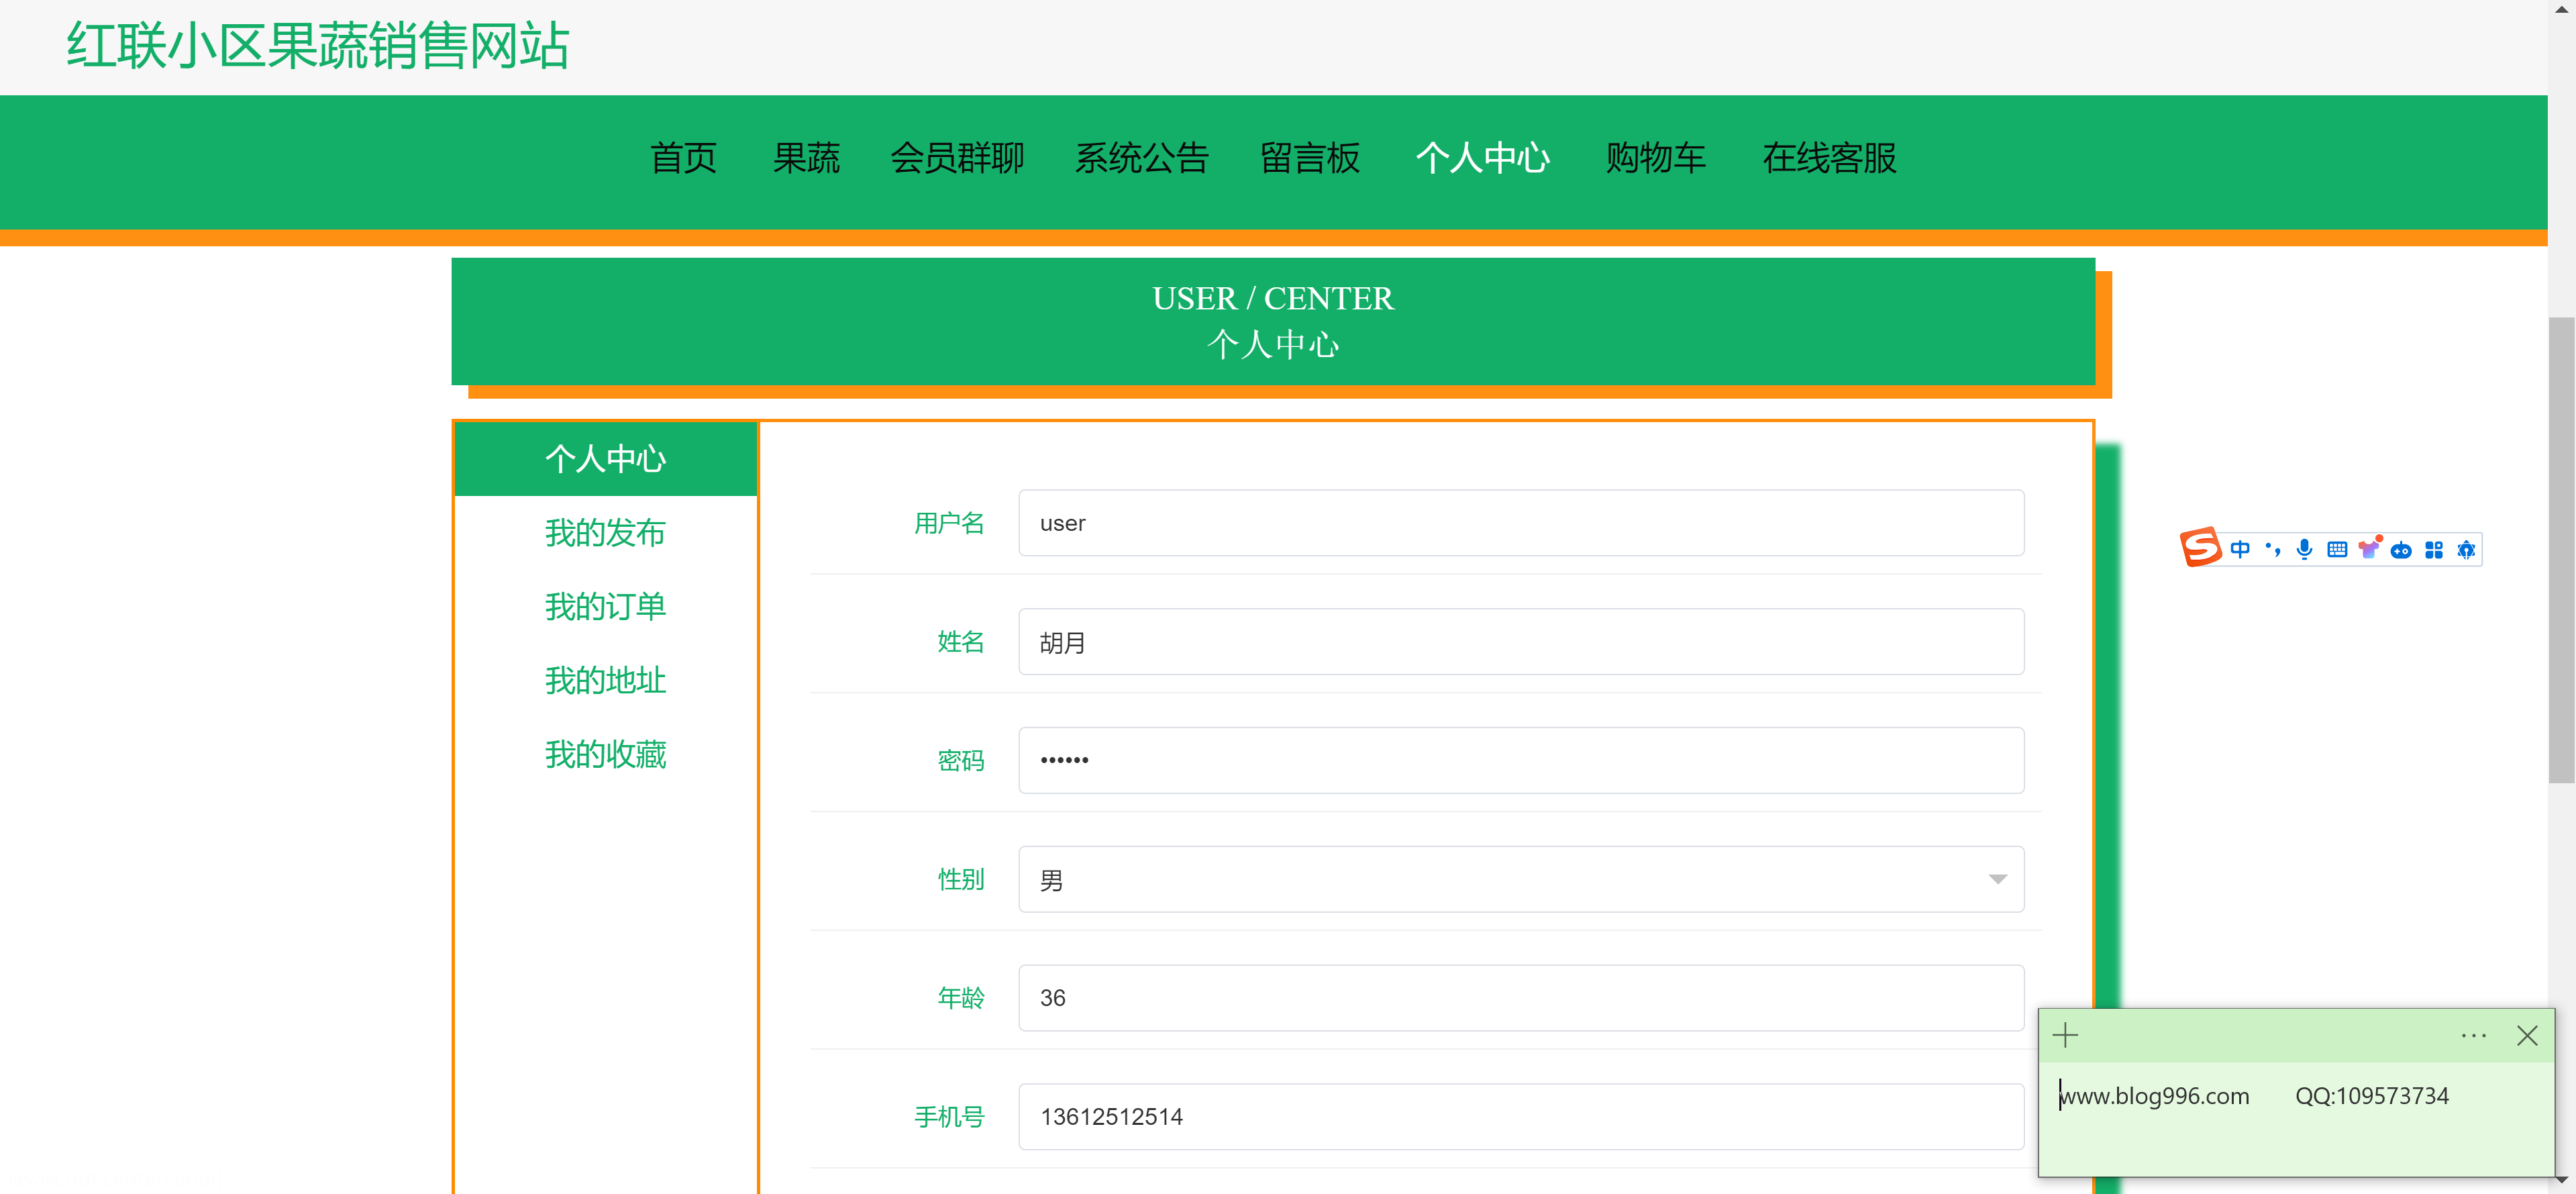Open 购物车 in the navigation bar

(x=1655, y=158)
